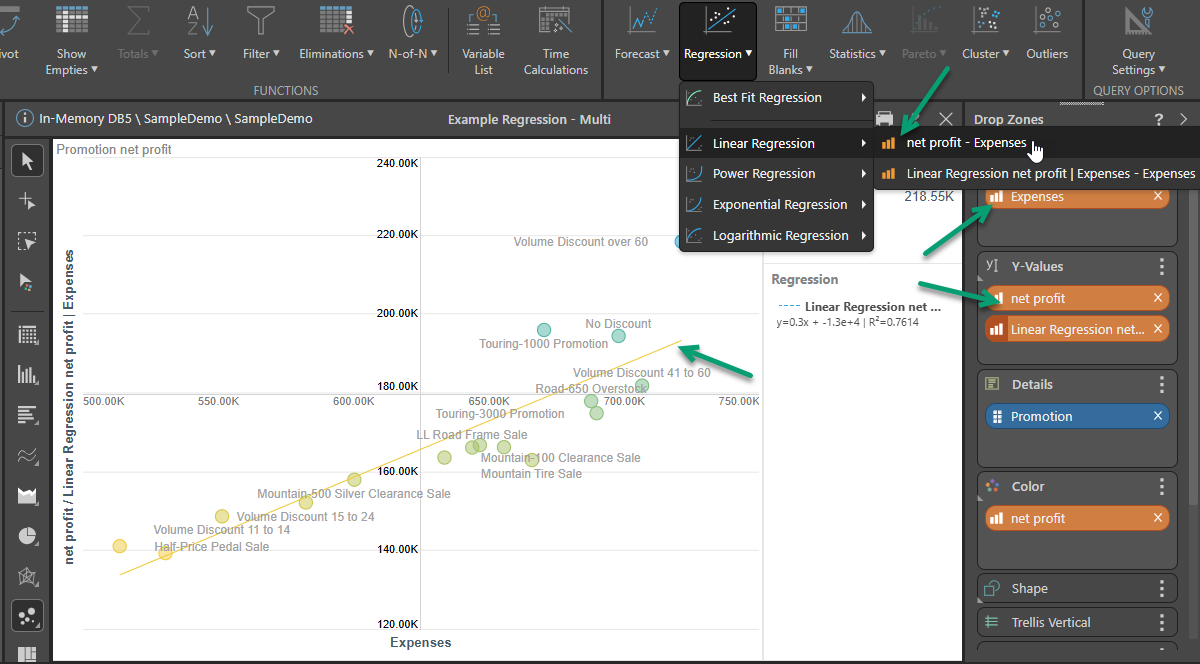The width and height of the screenshot is (1200, 664).
Task: Select the plus-cursor tool in left toolbar
Action: pyautogui.click(x=27, y=201)
